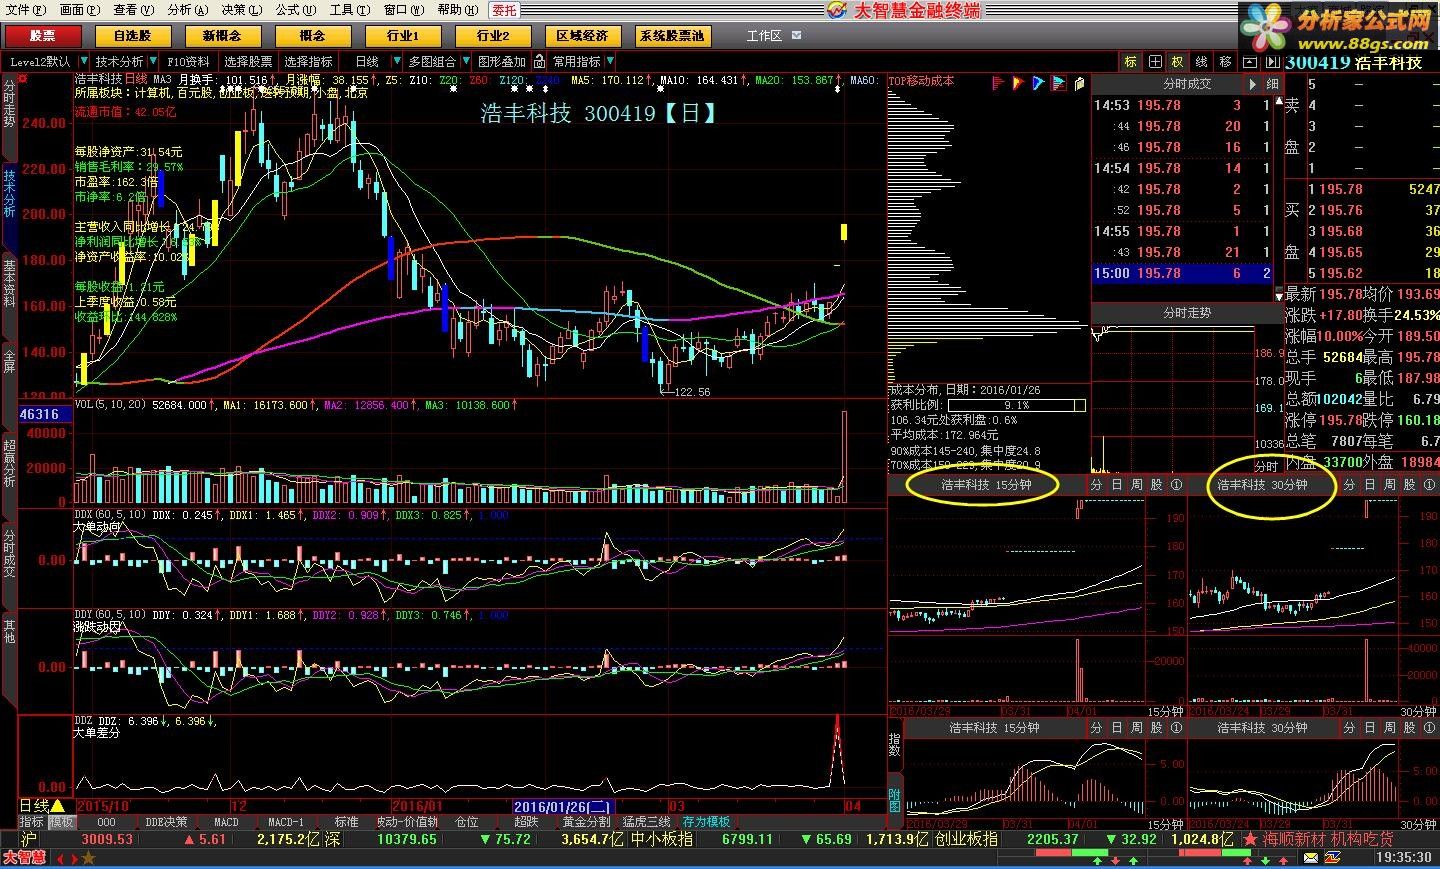Select the cyan striped cost-distribution flag icon
This screenshot has width=1440, height=869.
pyautogui.click(x=1058, y=82)
